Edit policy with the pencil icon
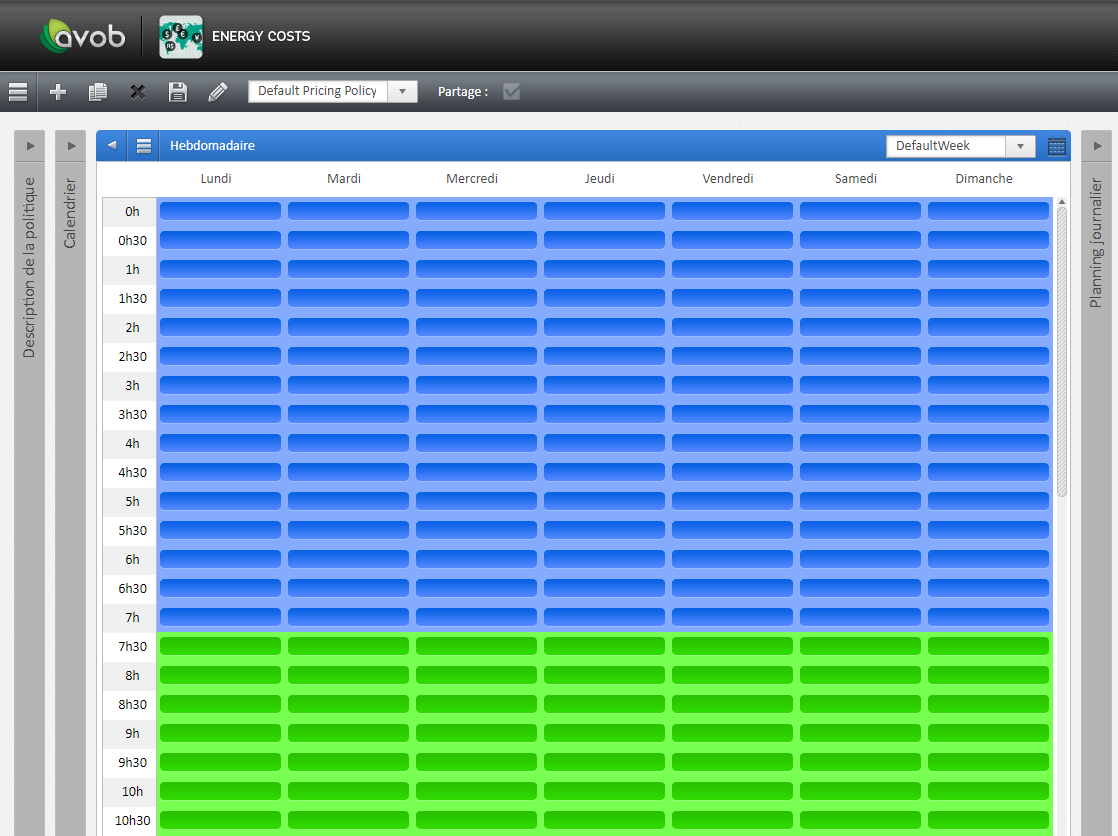The image size is (1118, 836). (x=217, y=91)
